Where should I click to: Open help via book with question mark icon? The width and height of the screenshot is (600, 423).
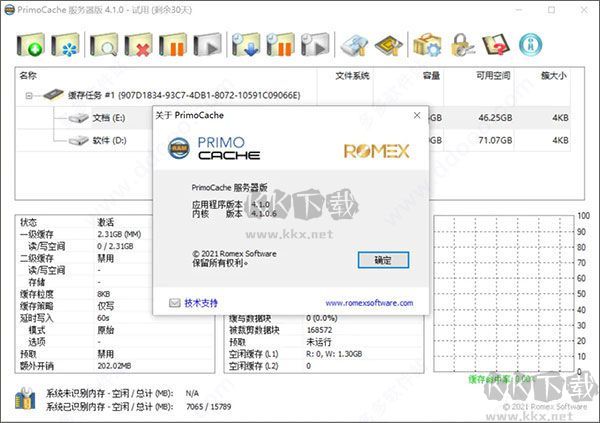point(496,45)
